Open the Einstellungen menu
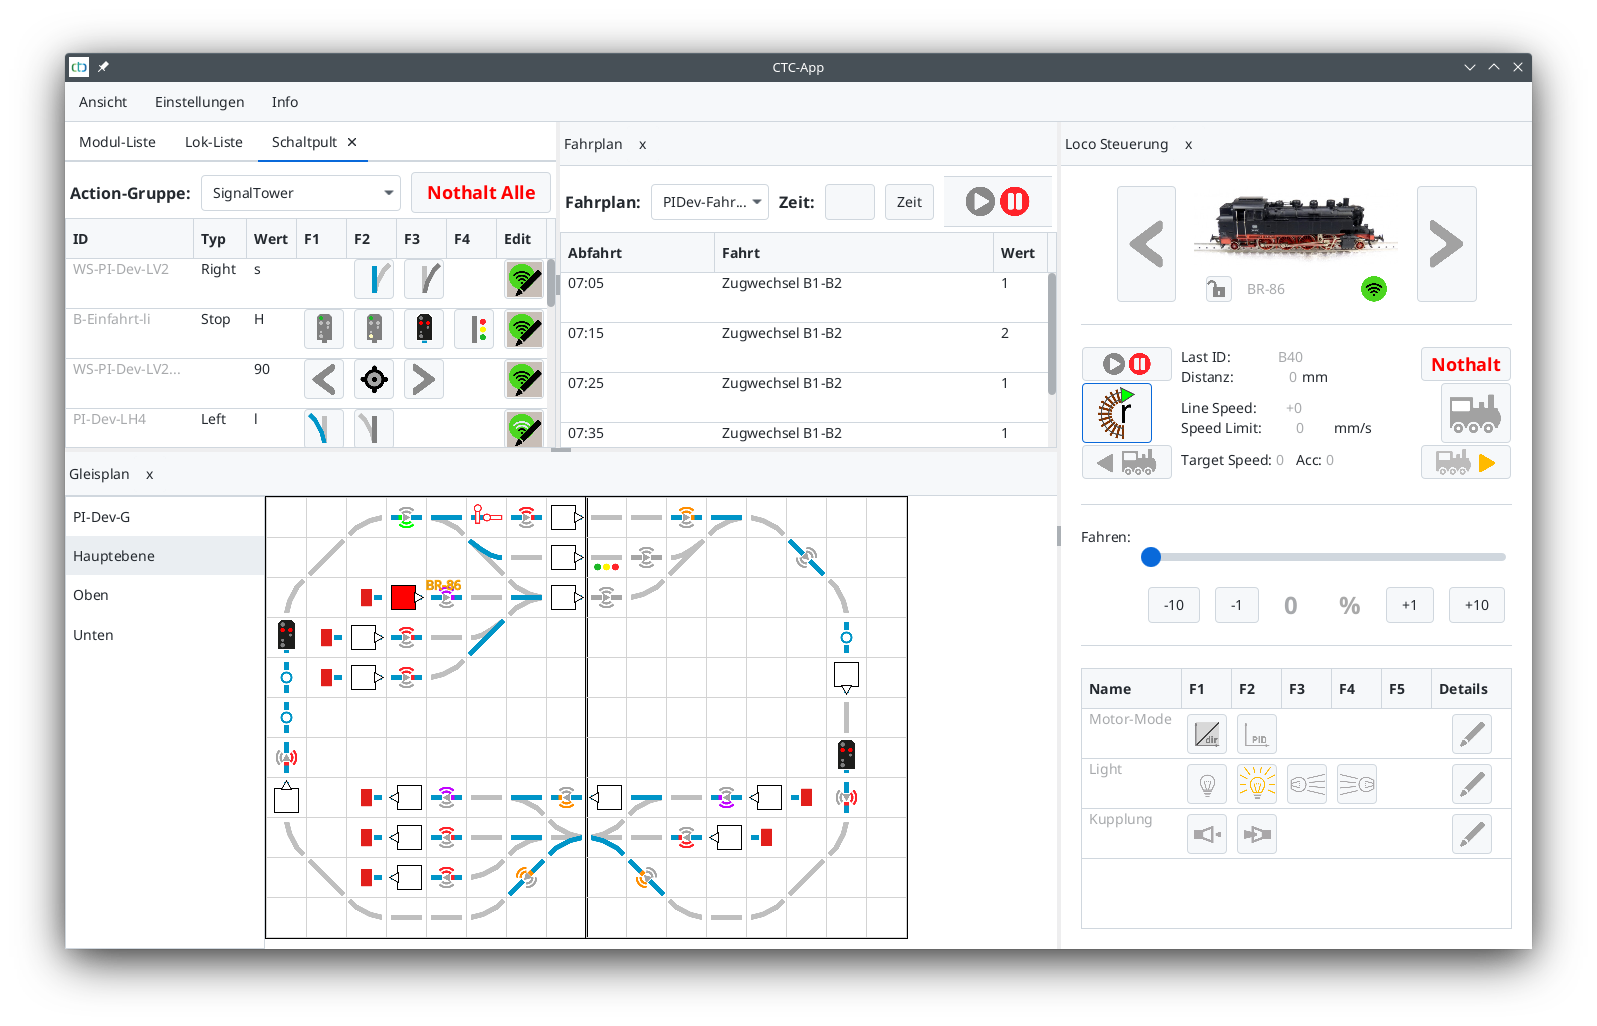Viewport: 1597px width, 1026px height. point(199,102)
